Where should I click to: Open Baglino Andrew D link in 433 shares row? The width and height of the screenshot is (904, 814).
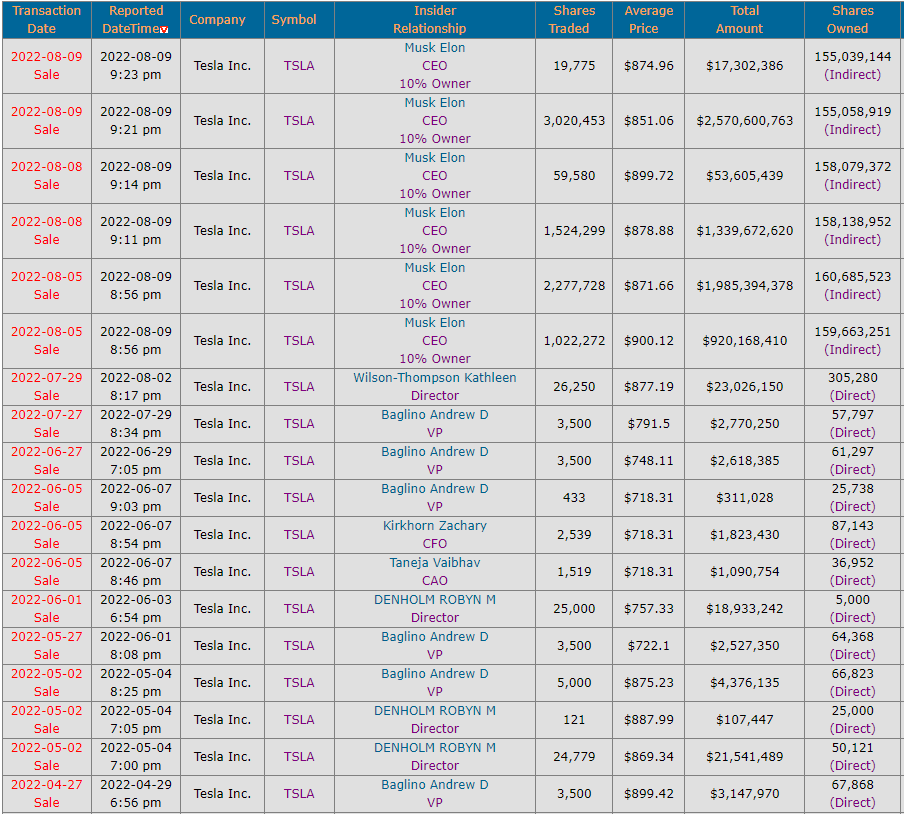point(435,488)
